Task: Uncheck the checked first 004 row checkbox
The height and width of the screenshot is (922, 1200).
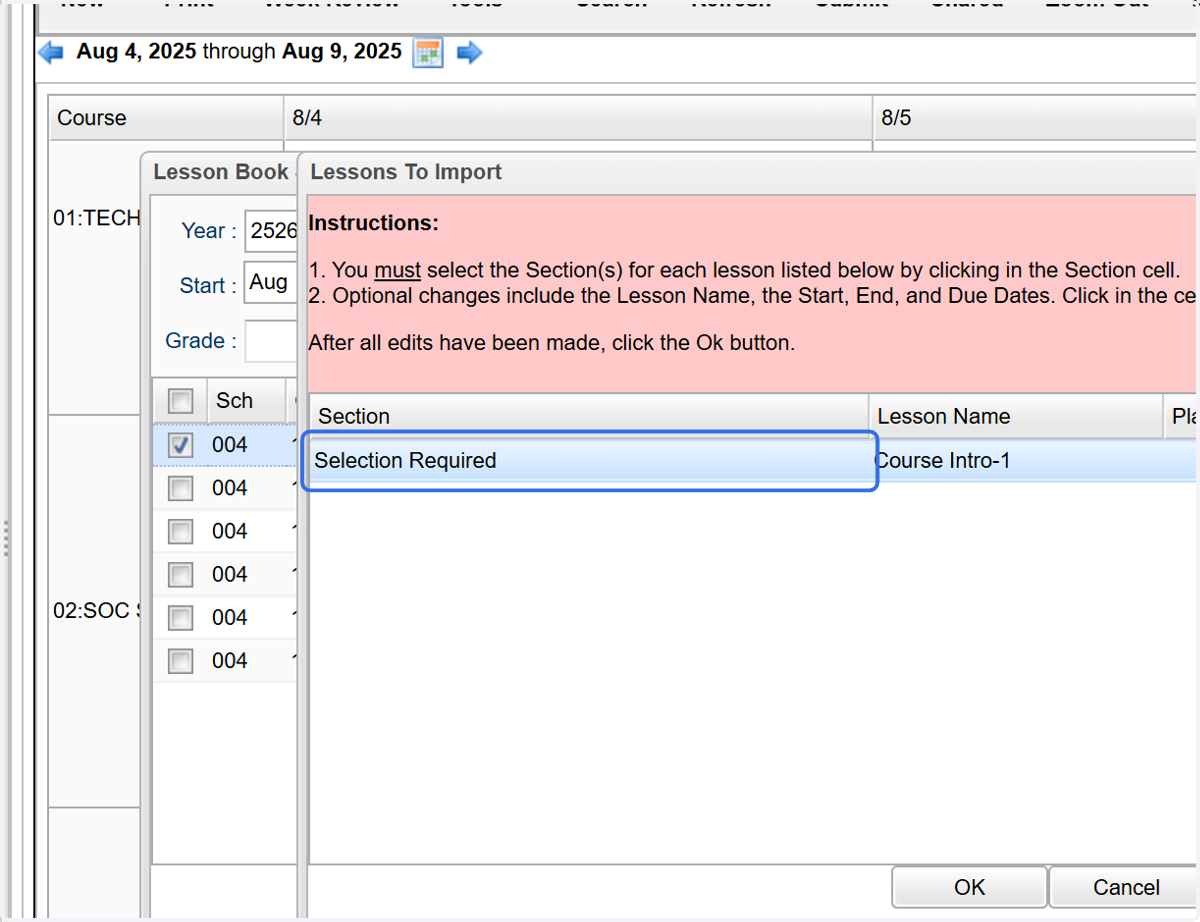Action: tap(180, 445)
